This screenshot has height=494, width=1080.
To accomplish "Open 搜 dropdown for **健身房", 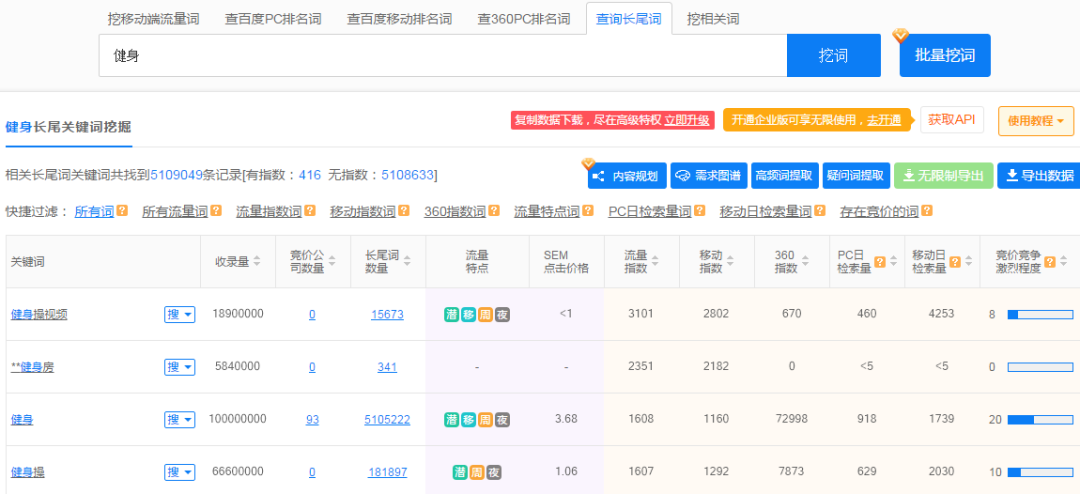I will (x=180, y=367).
